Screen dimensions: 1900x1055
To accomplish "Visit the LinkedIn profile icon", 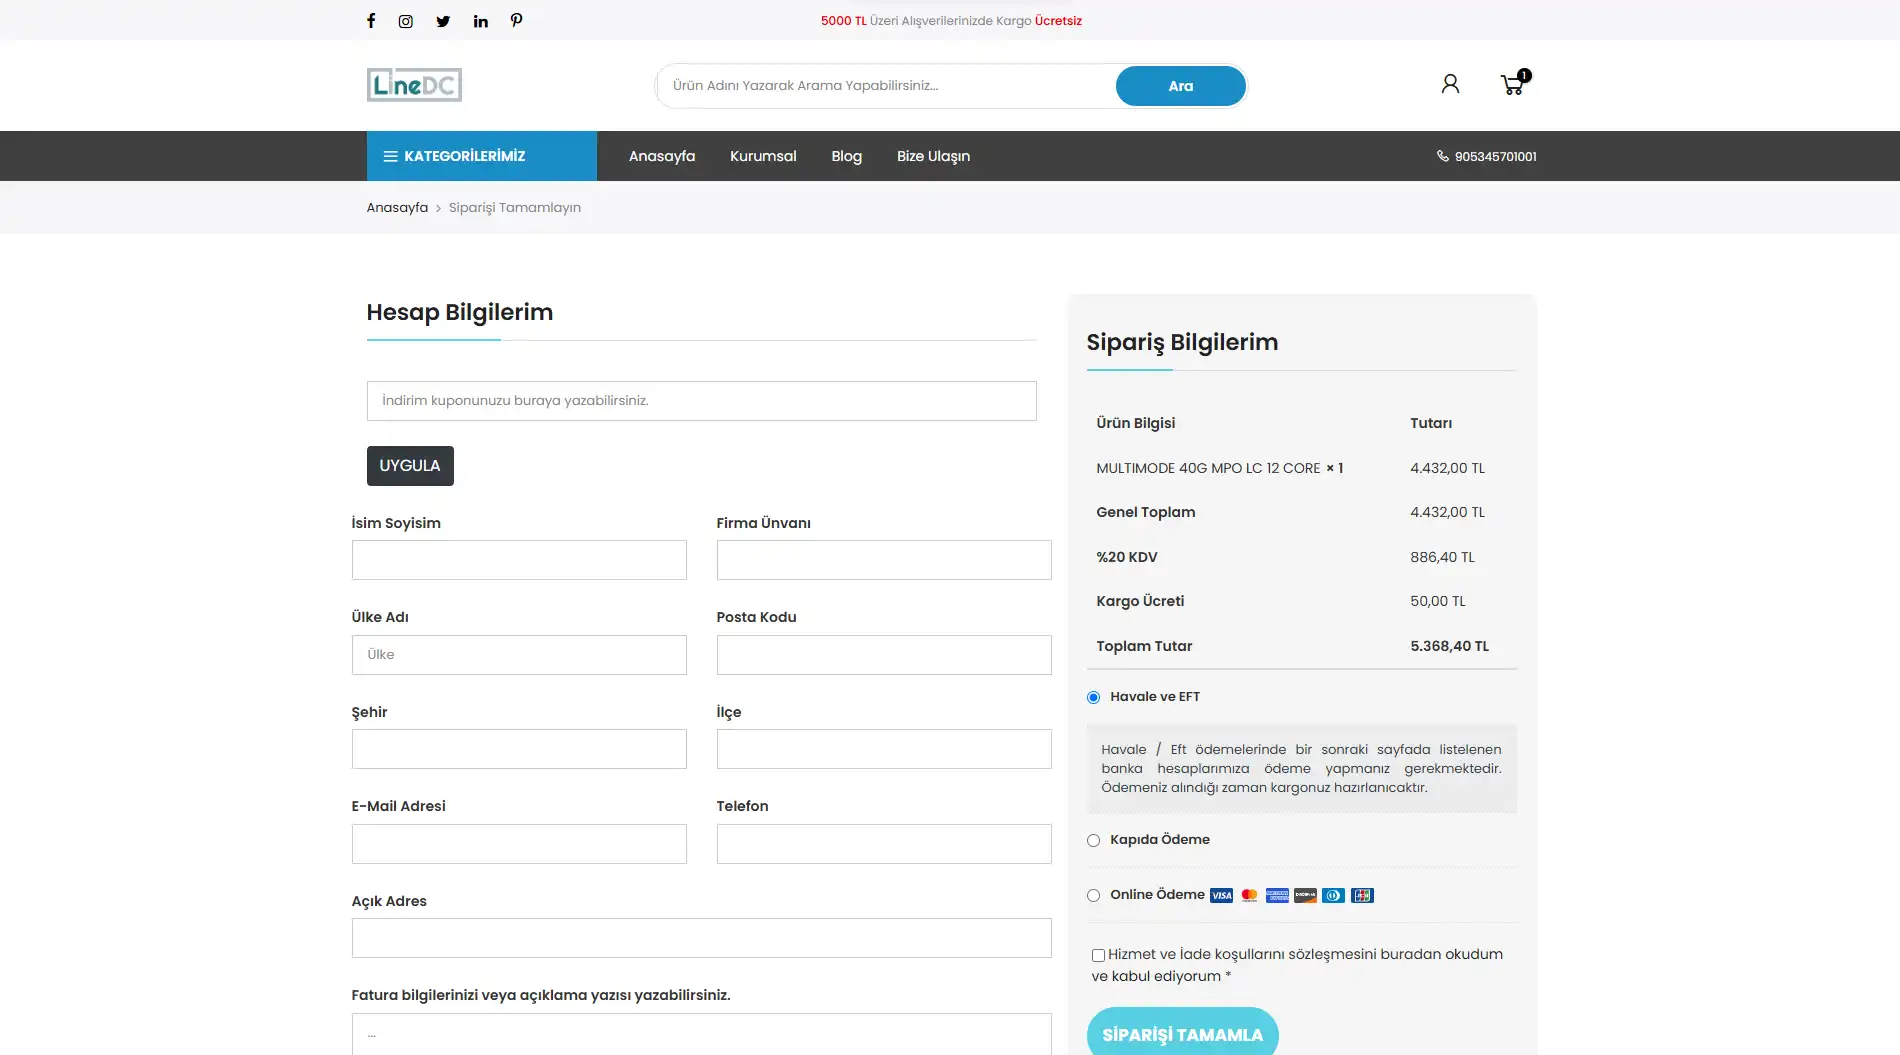I will pos(481,21).
